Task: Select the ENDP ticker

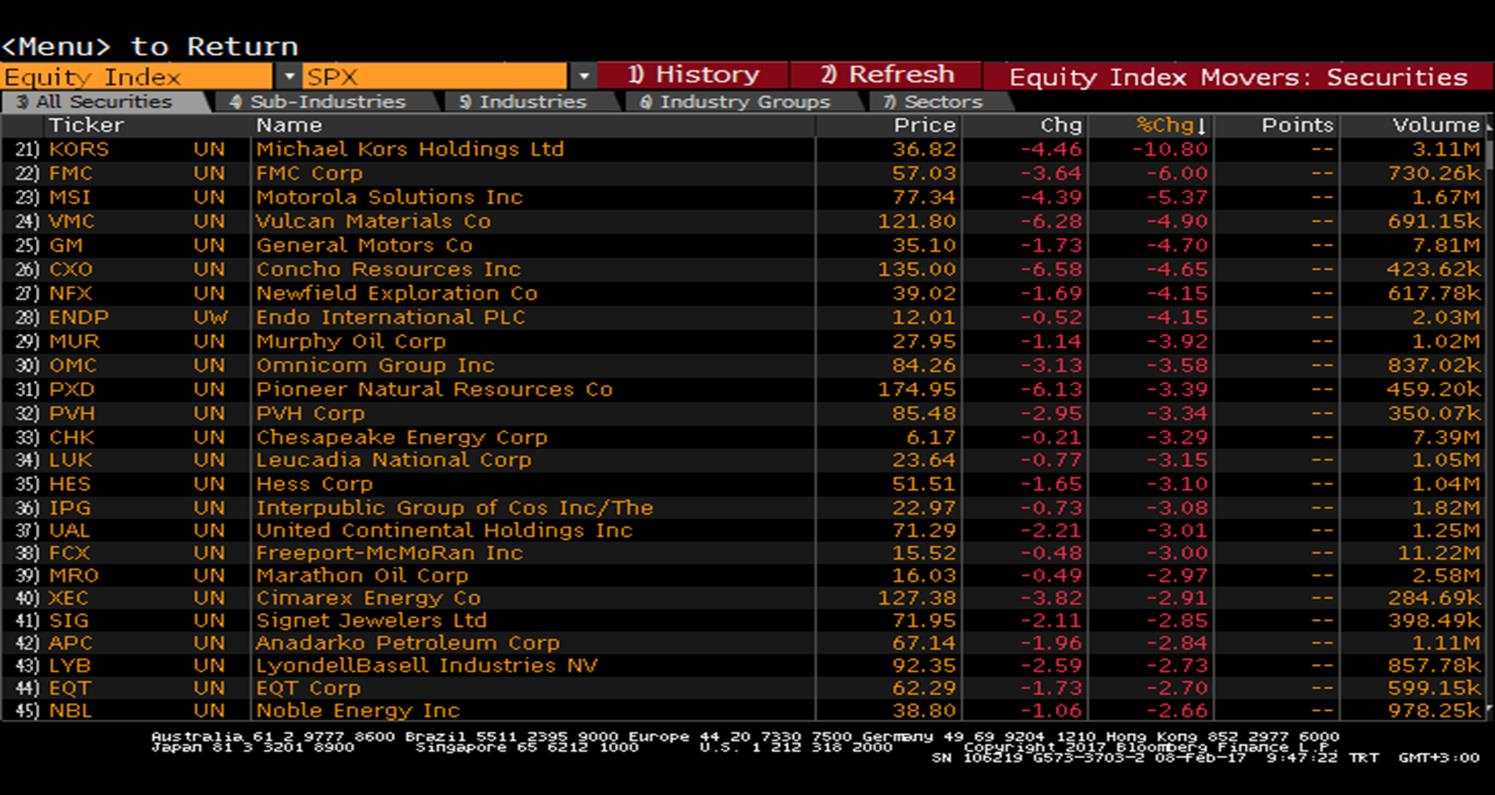Action: (x=78, y=318)
